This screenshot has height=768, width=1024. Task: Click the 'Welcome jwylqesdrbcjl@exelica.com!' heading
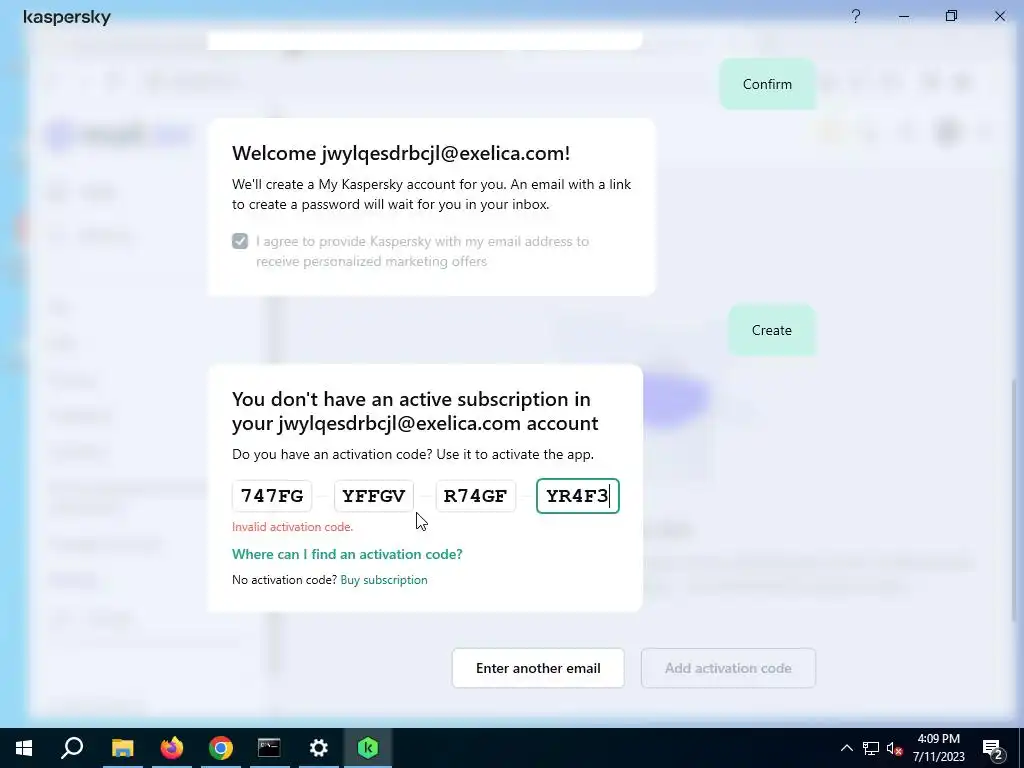coord(401,153)
